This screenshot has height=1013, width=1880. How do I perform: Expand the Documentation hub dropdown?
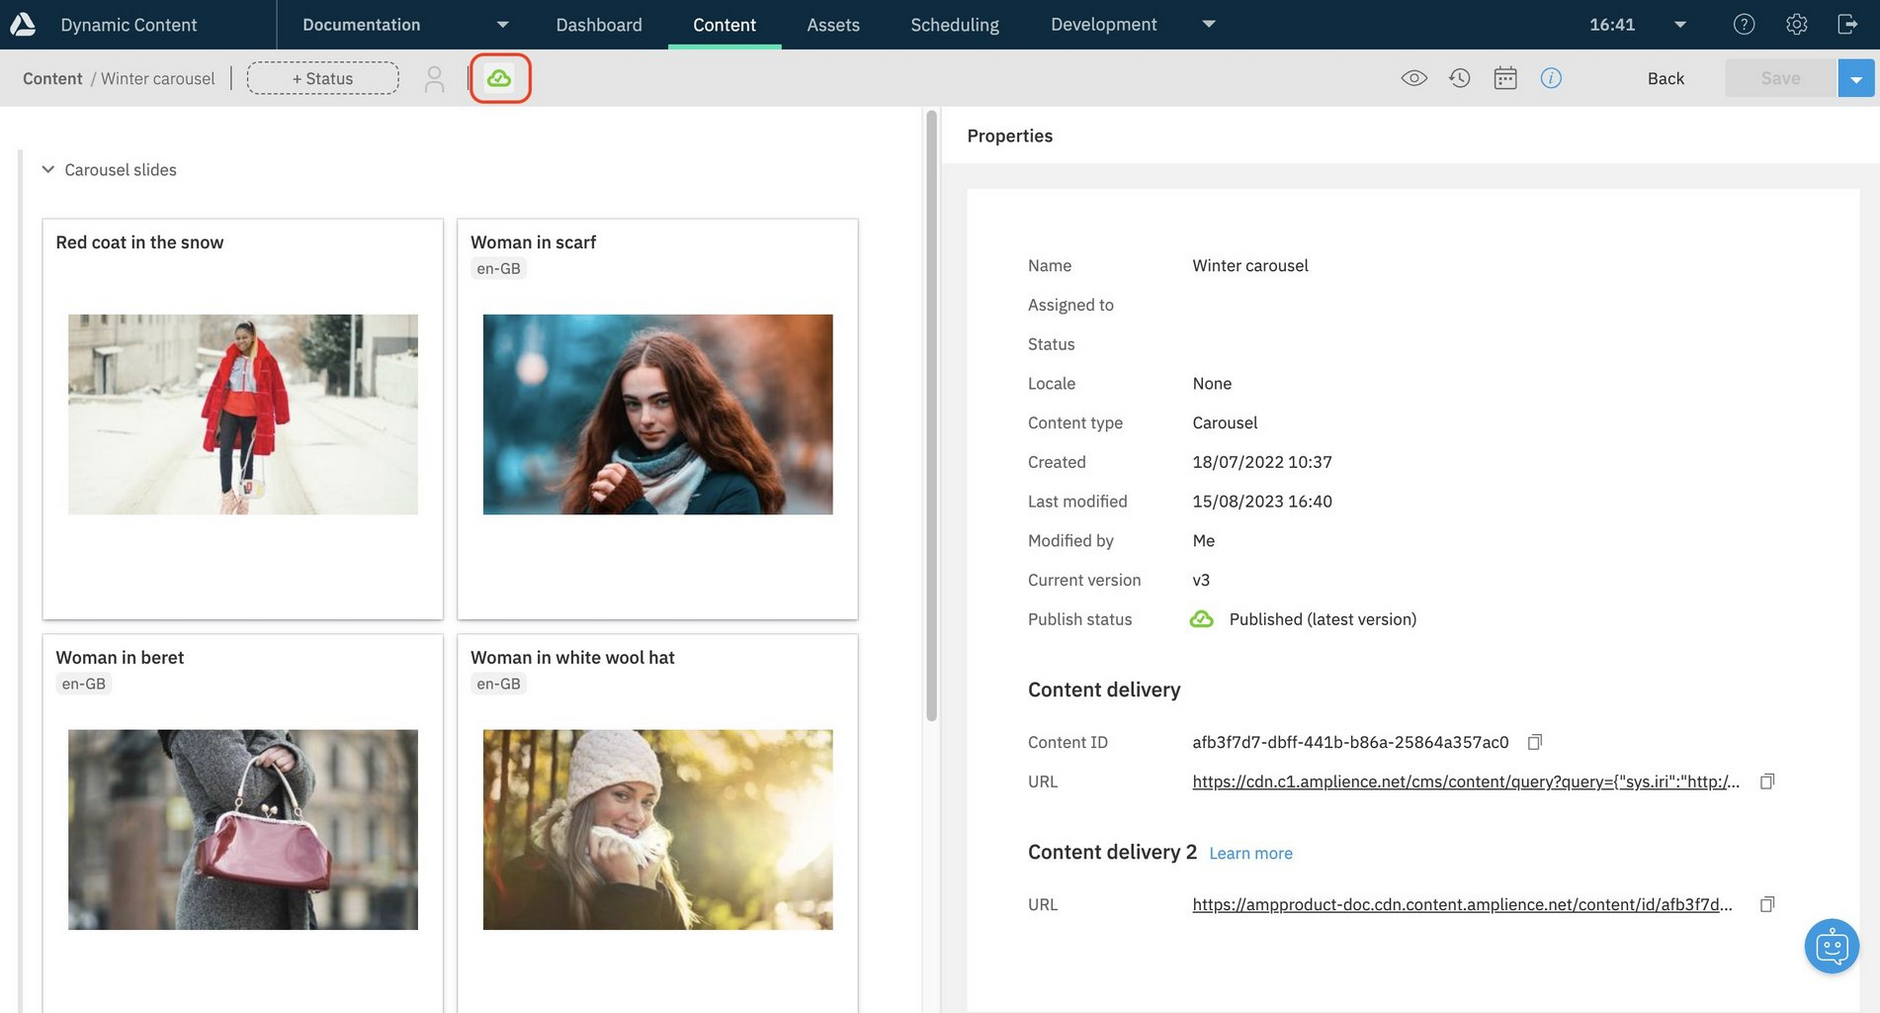tap(503, 24)
